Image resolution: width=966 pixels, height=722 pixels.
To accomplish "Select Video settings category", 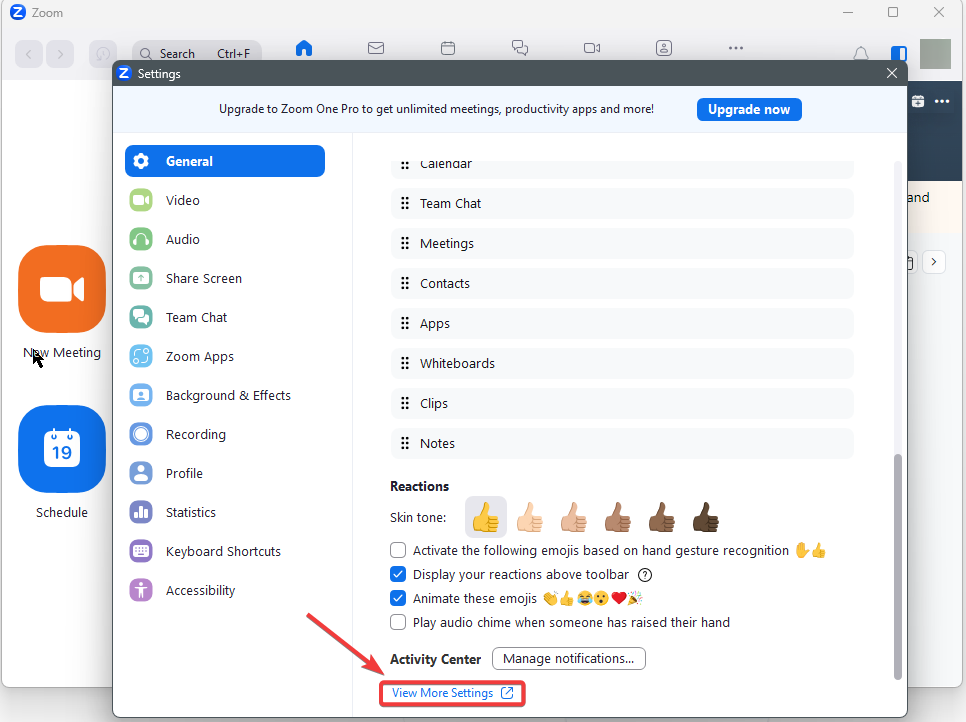I will 225,200.
